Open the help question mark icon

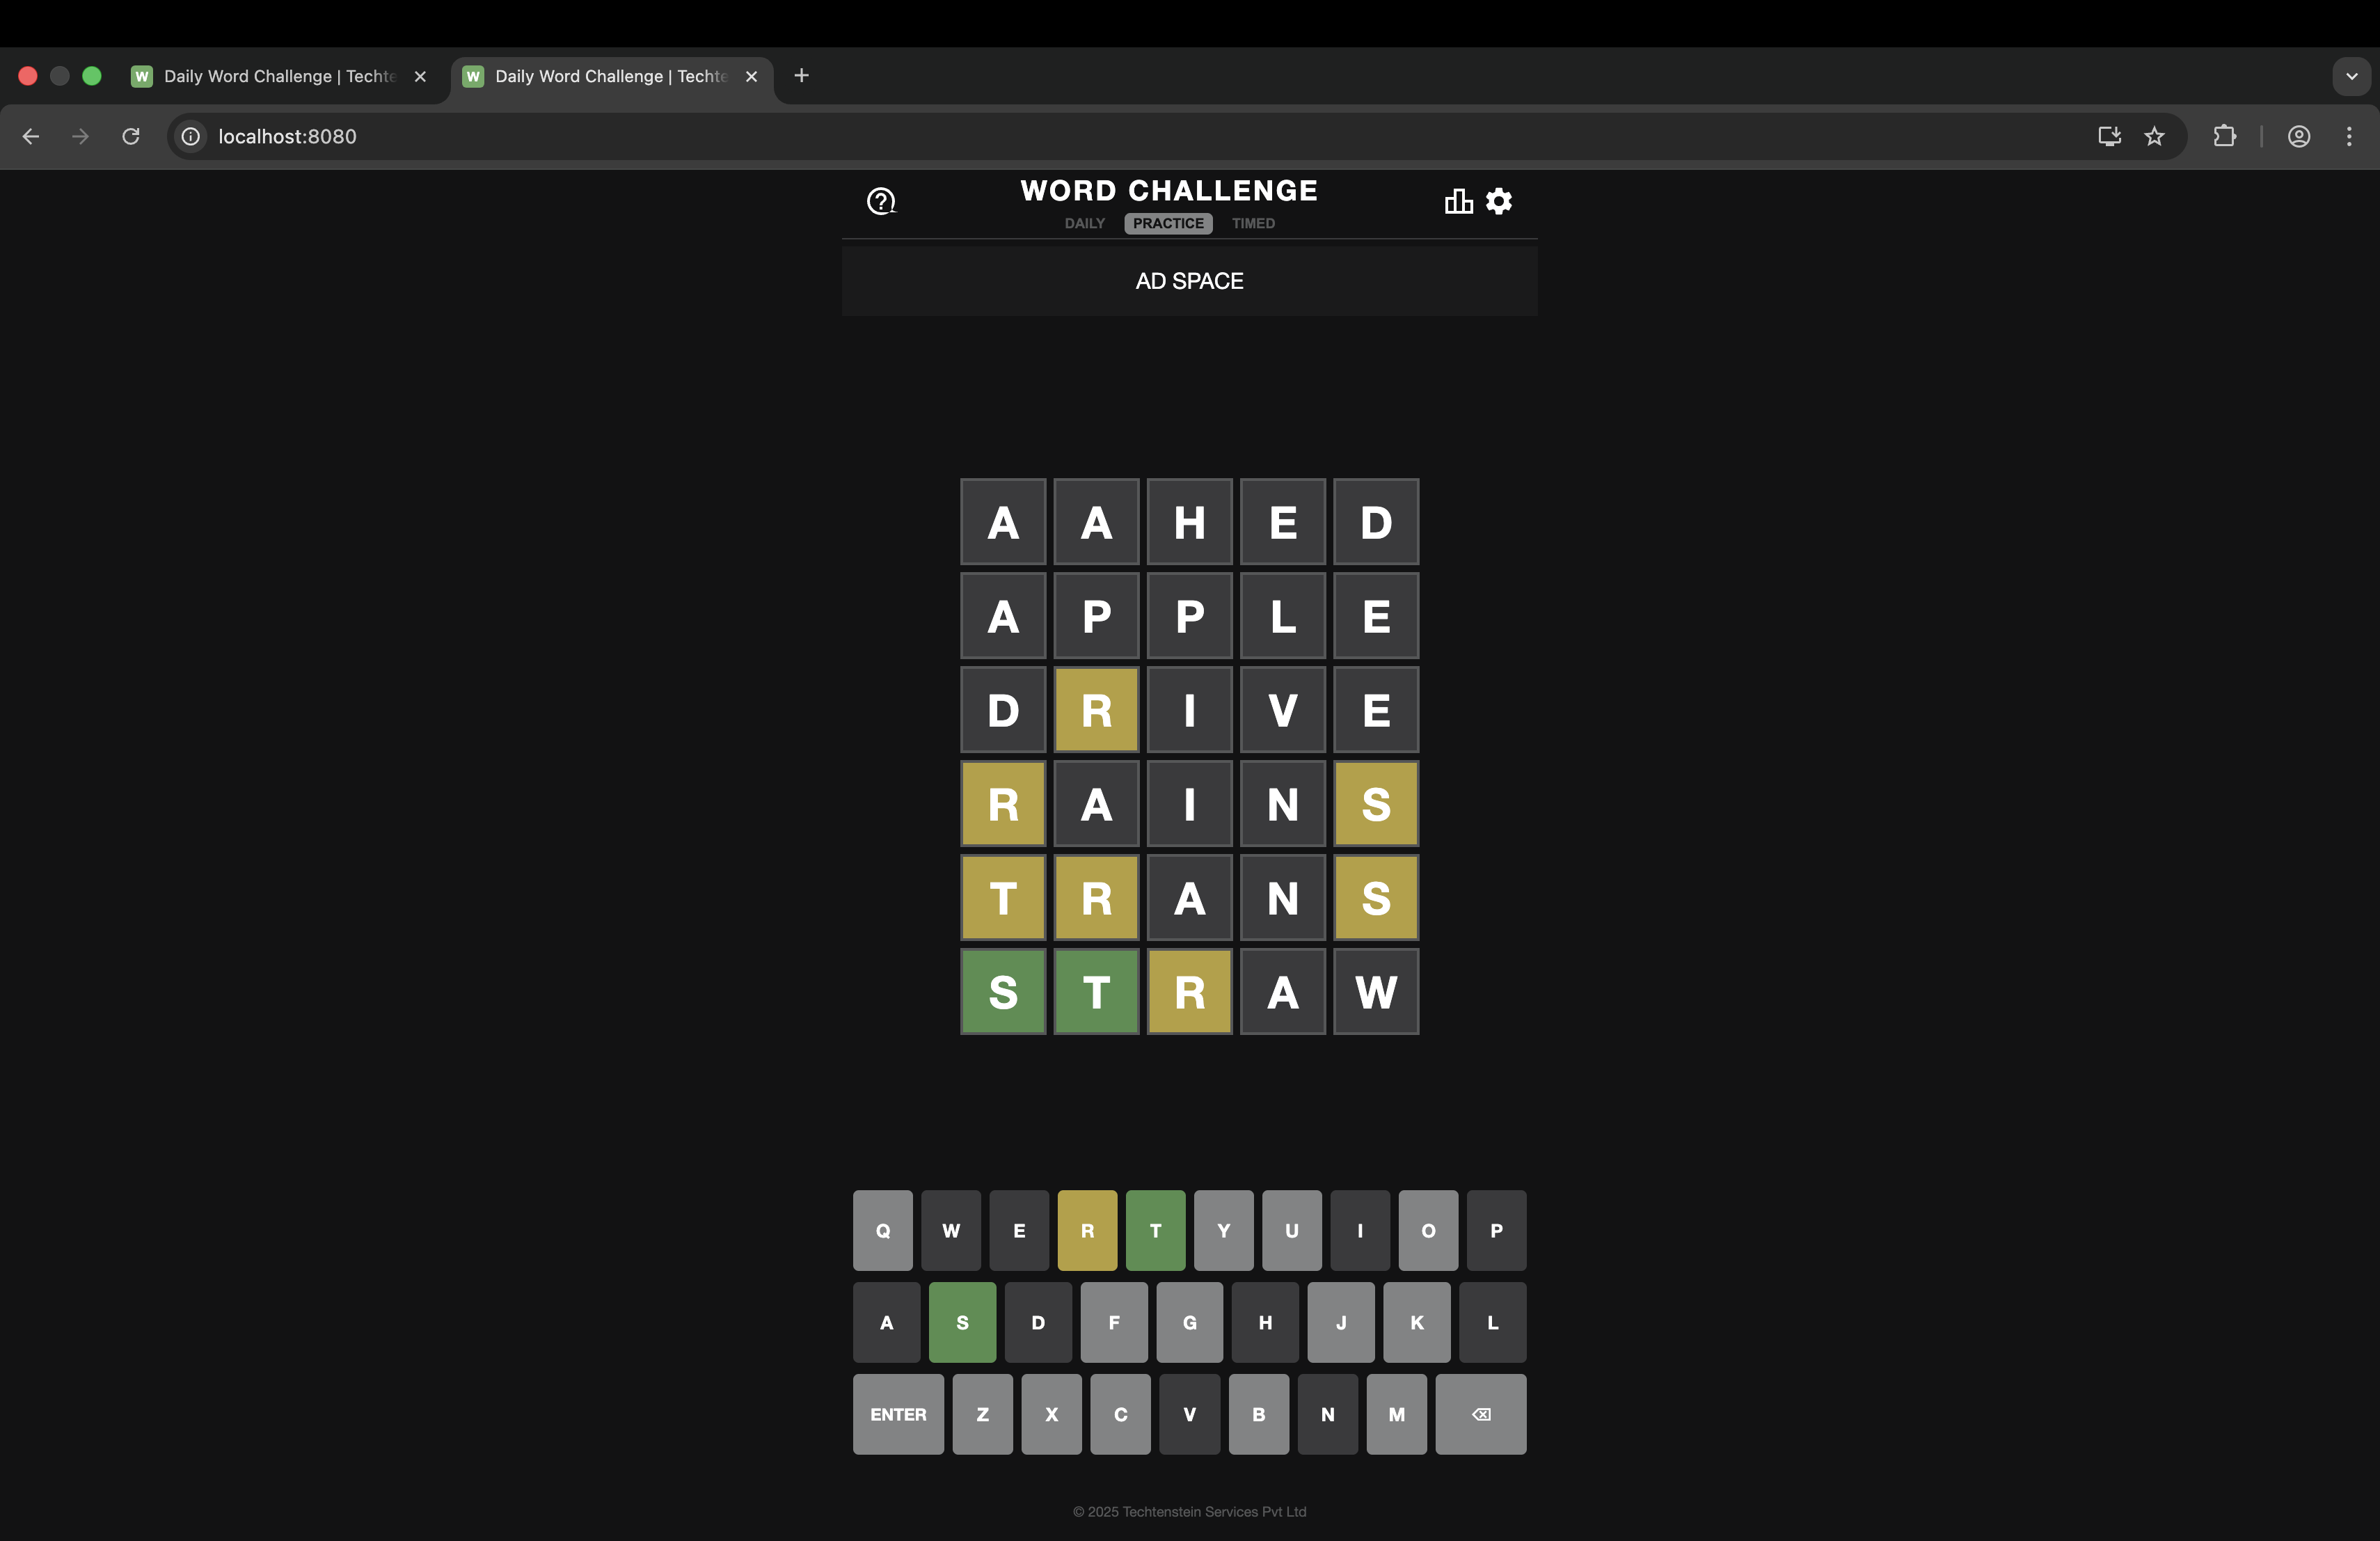click(x=880, y=202)
